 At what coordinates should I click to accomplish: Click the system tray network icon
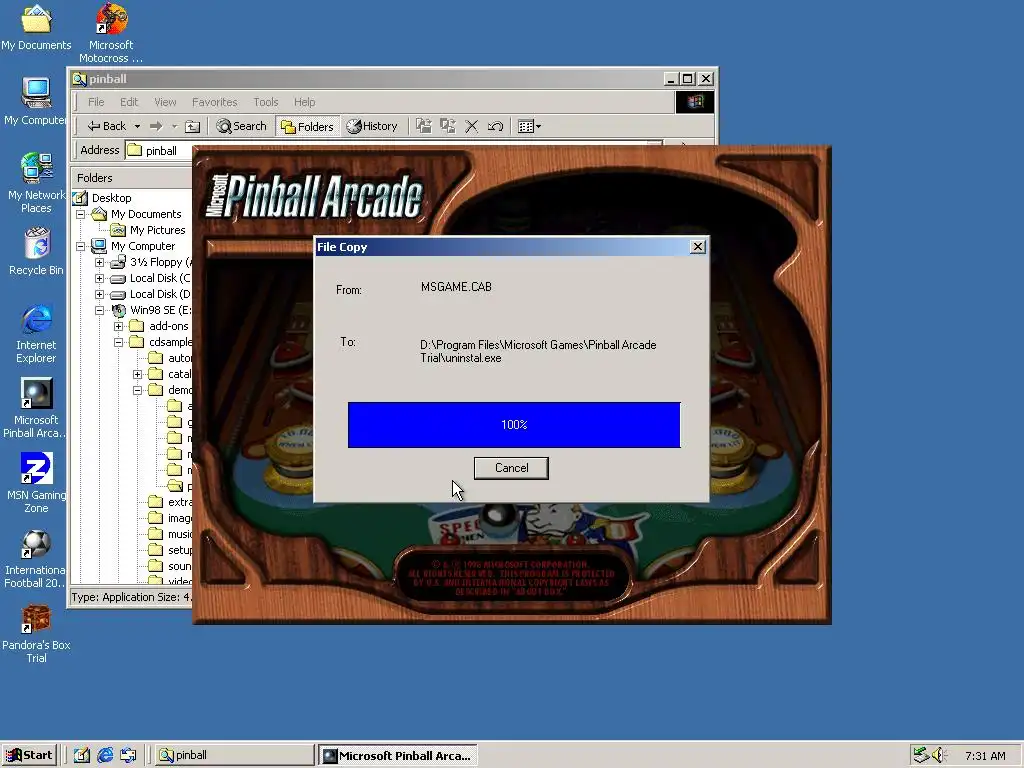921,755
